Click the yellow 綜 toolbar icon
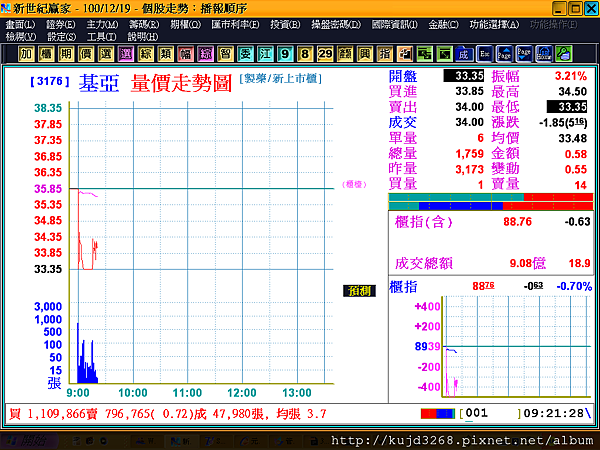This screenshot has height=450, width=600. click(x=145, y=54)
